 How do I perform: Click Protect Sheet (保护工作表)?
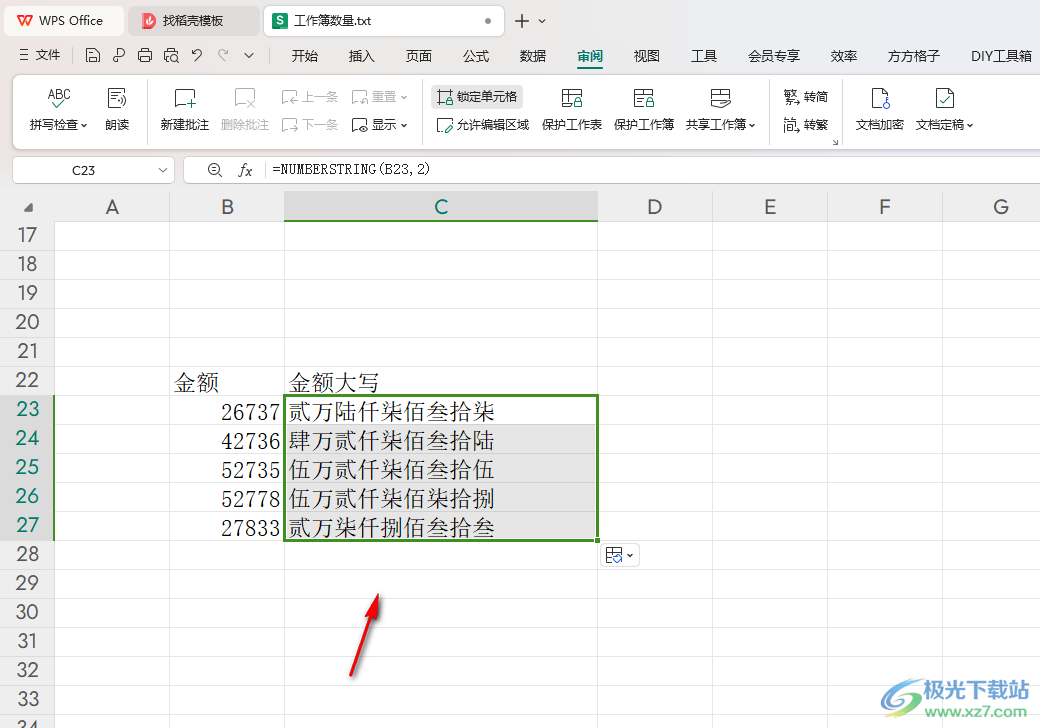(x=572, y=109)
